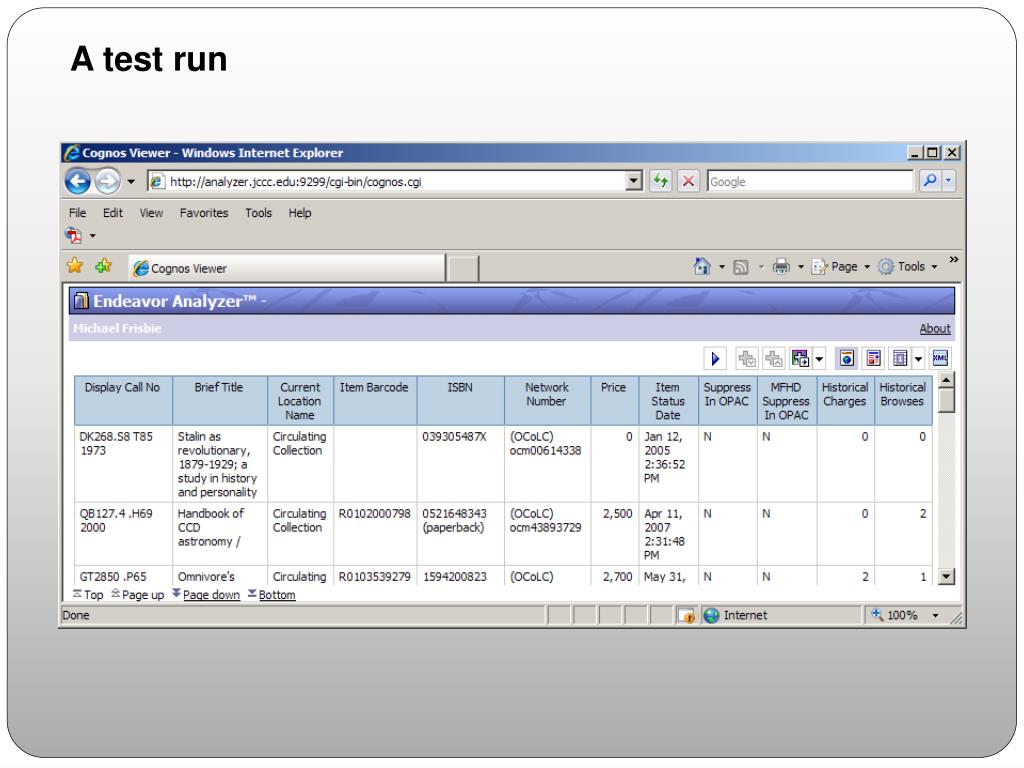Open the About link
Image resolution: width=1024 pixels, height=768 pixels.
[935, 328]
